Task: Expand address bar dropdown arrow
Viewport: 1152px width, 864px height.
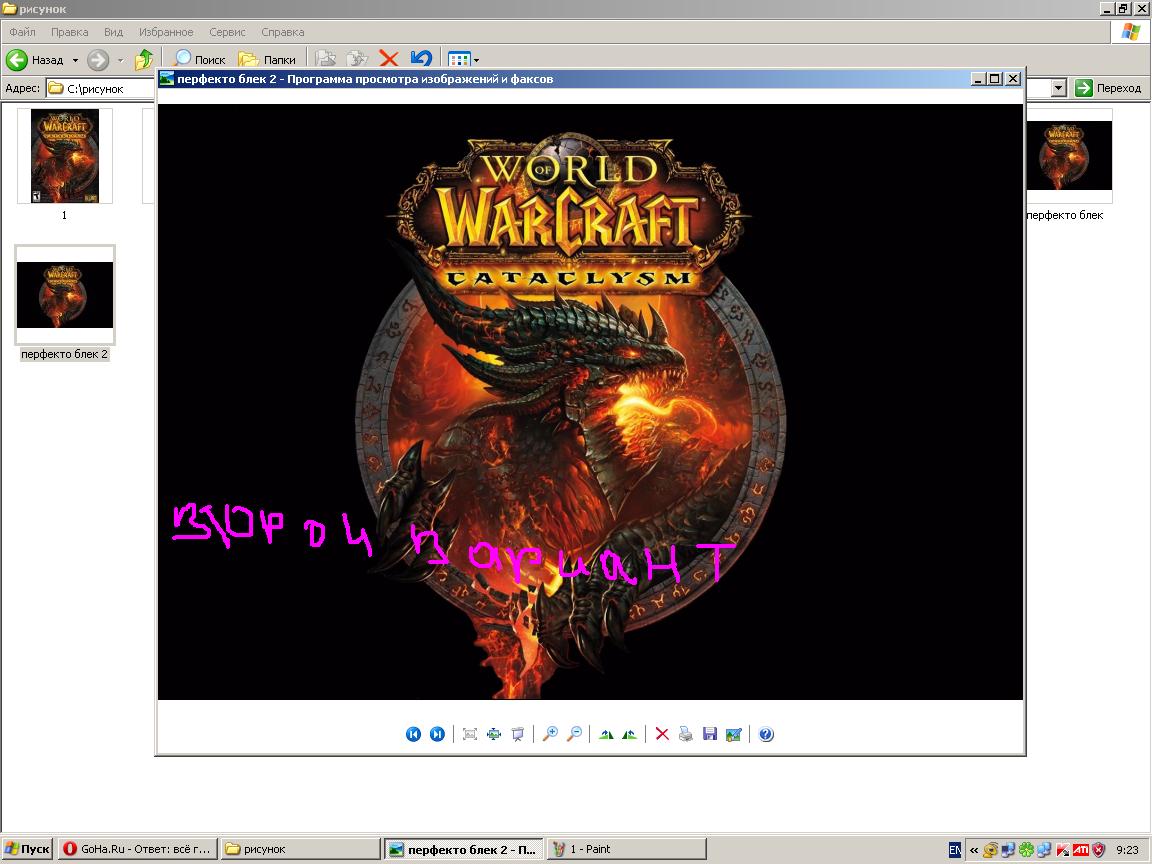Action: coord(1058,88)
